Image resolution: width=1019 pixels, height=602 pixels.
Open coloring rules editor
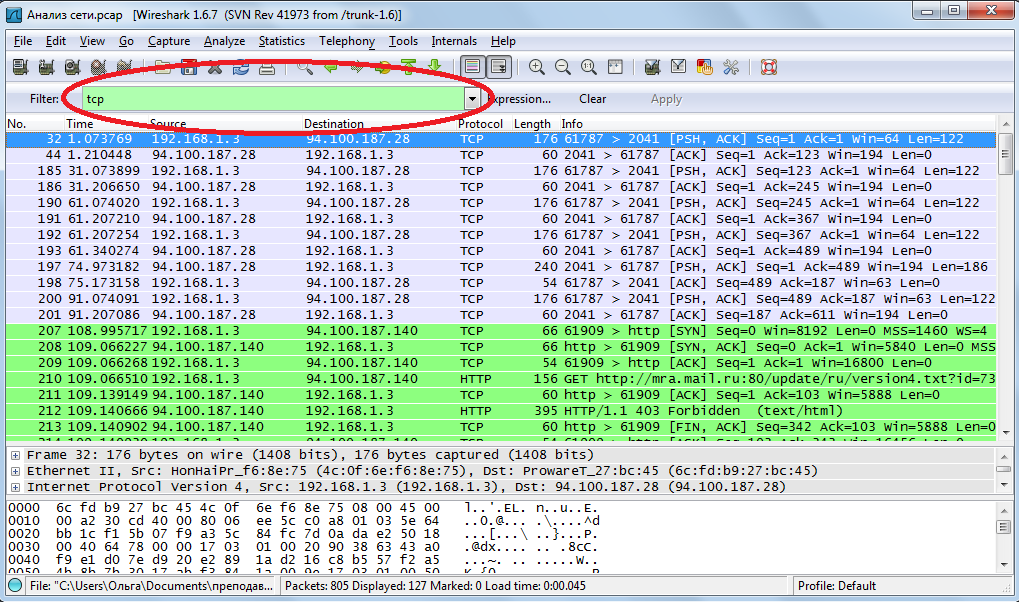704,67
